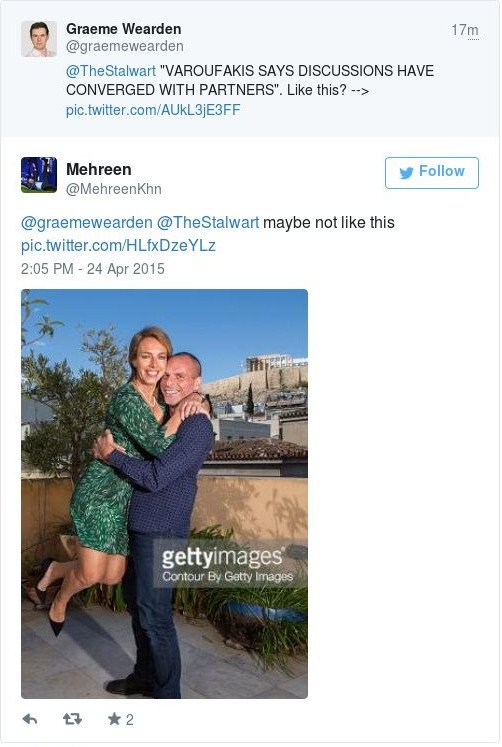Viewport: 502px width, 747px height.
Task: Favorite the tweet with the star icon
Action: click(114, 718)
